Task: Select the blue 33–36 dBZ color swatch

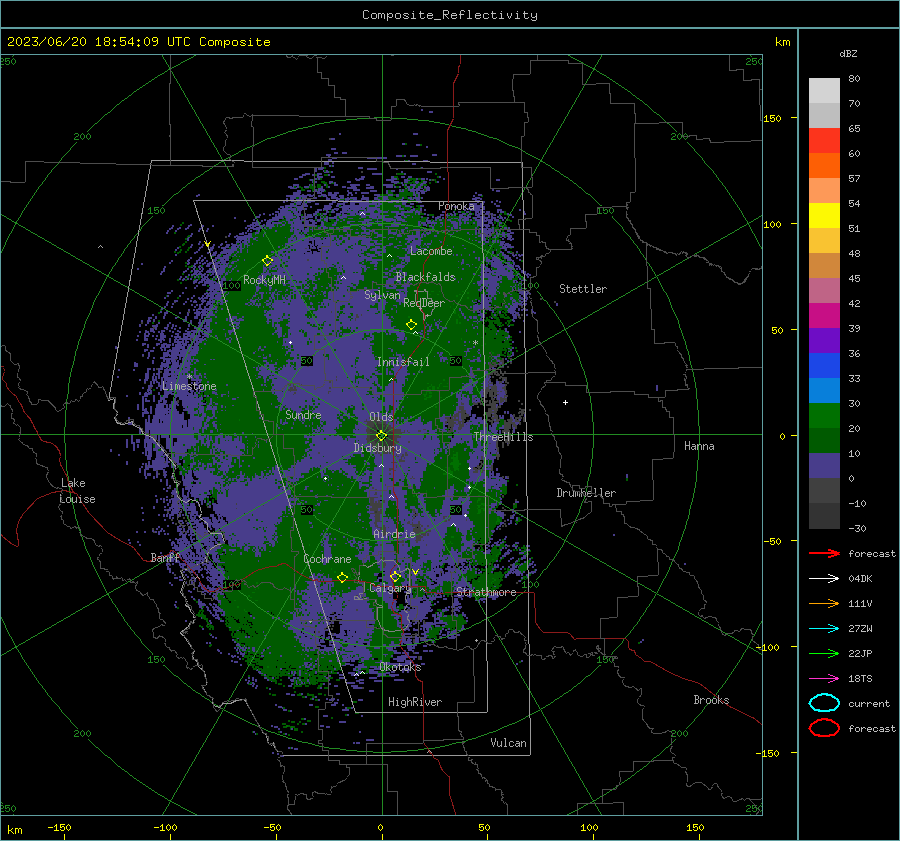Action: (x=824, y=366)
